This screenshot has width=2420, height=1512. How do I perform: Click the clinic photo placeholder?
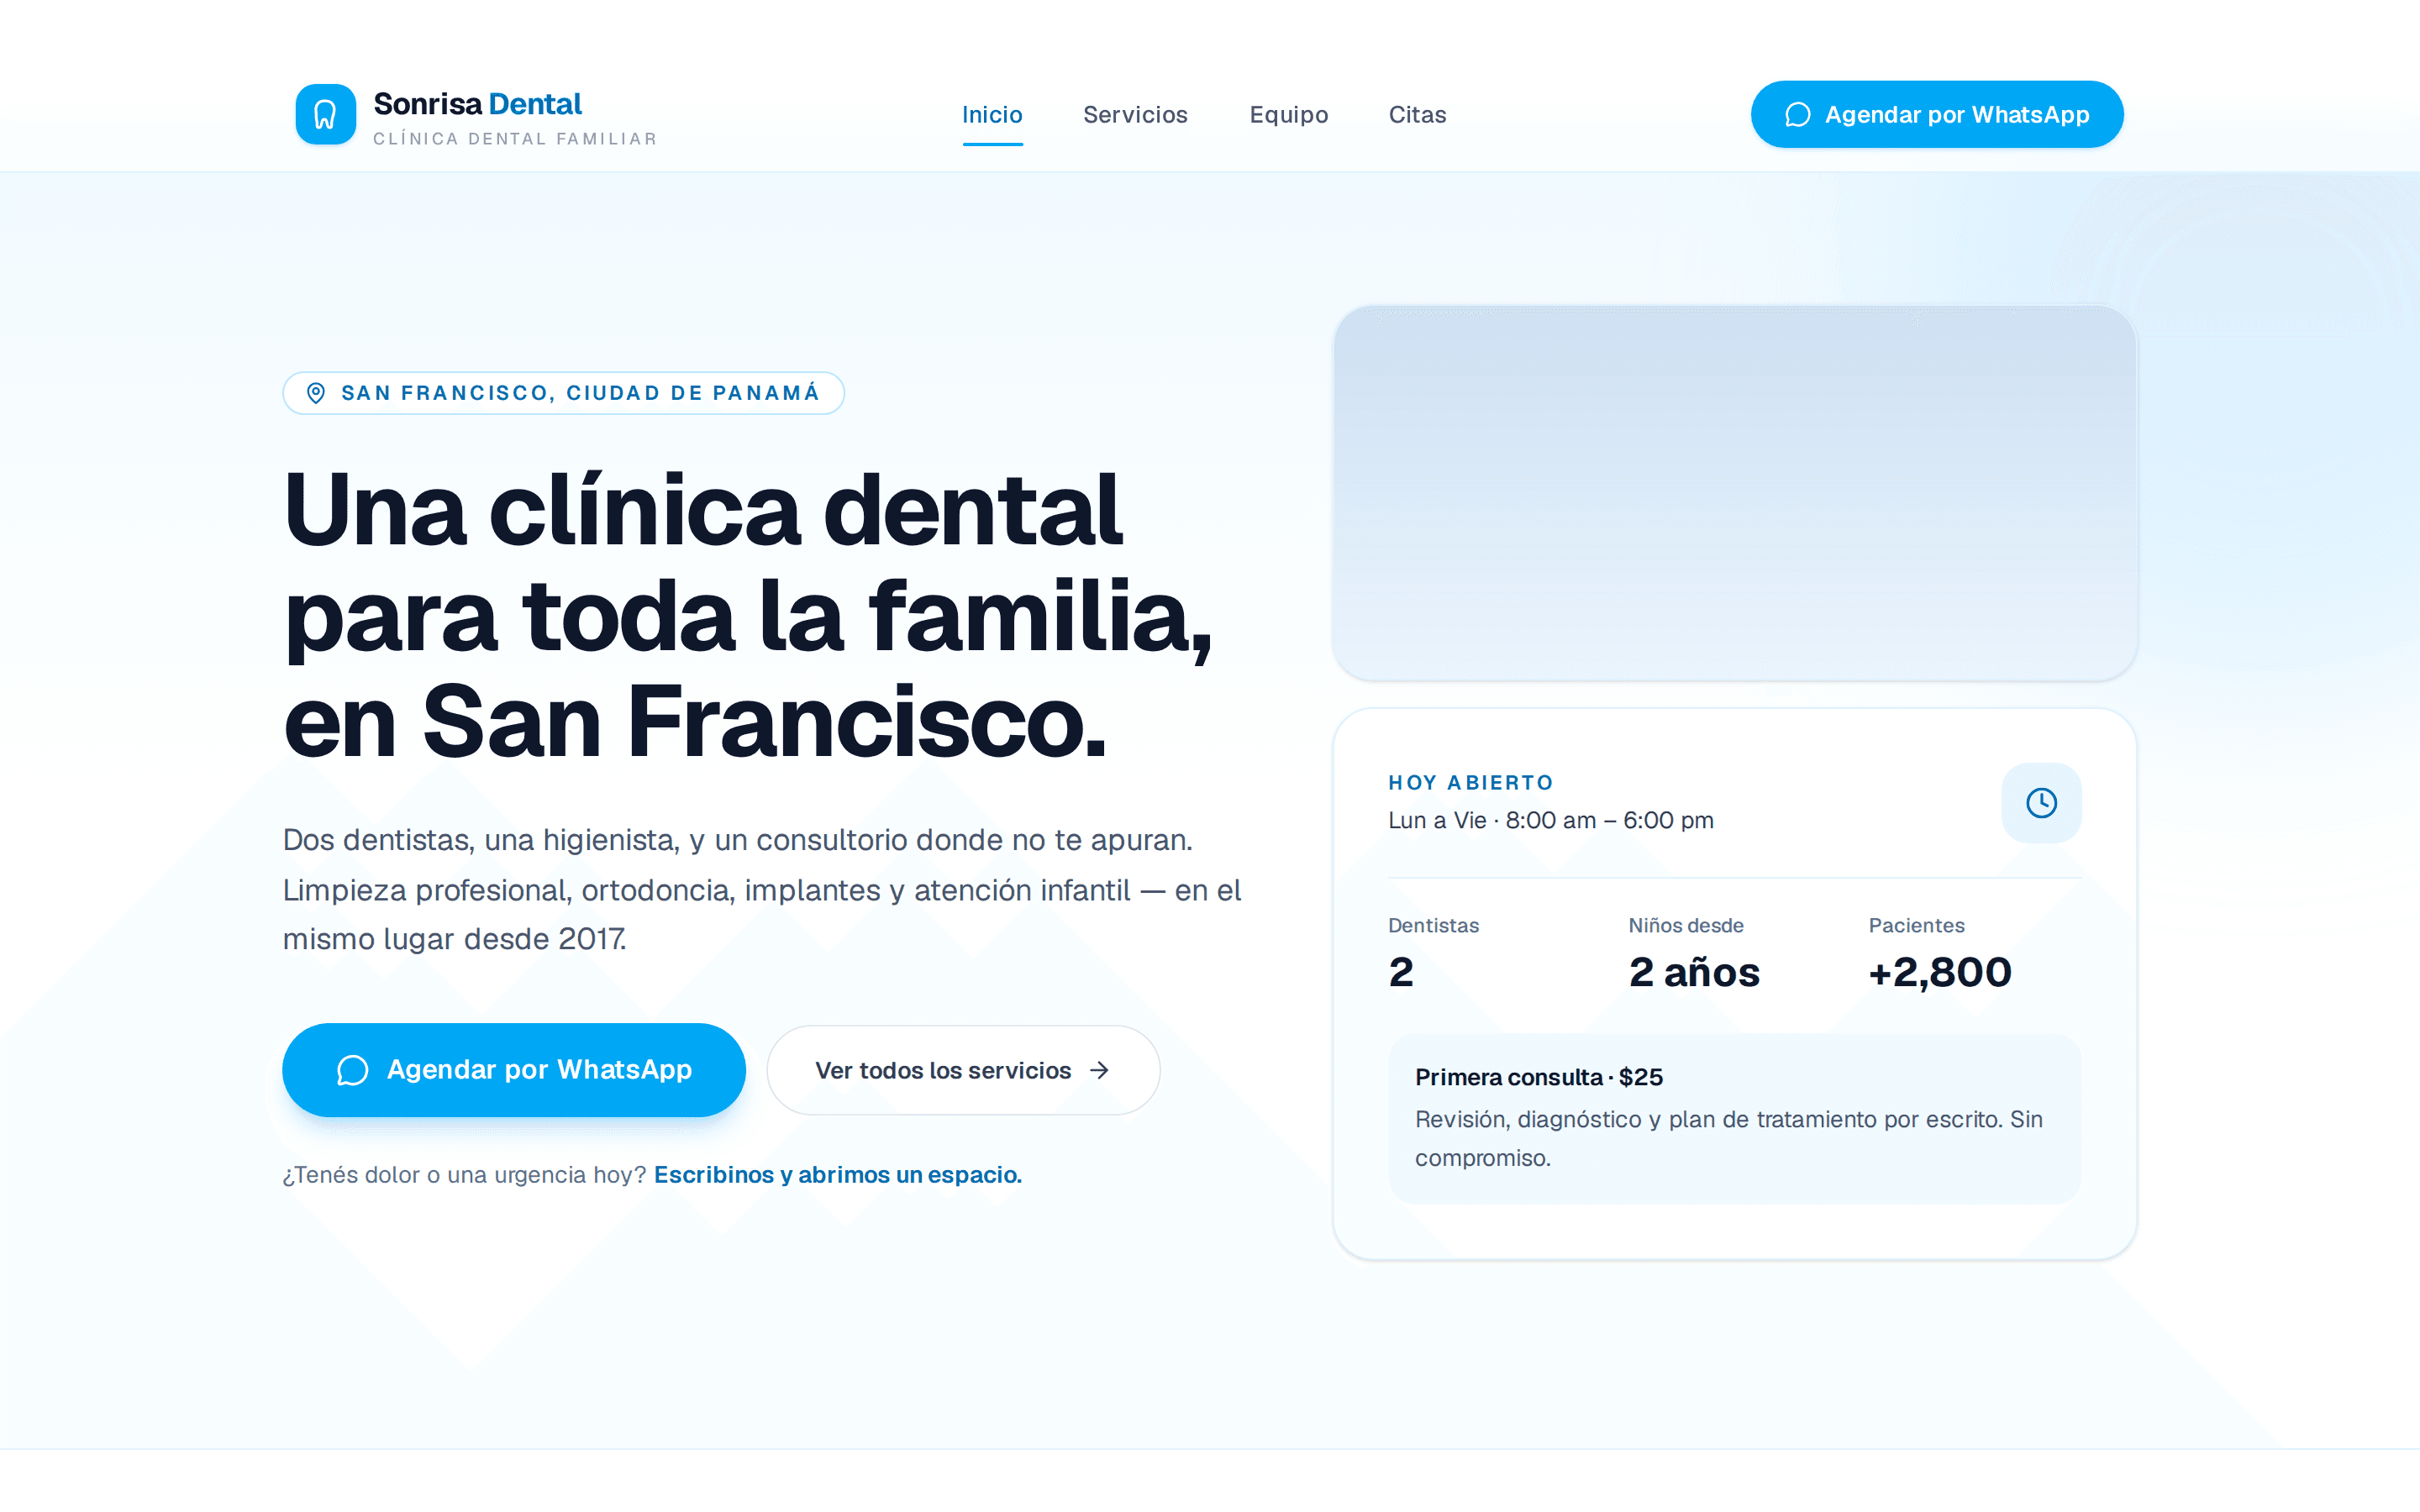point(1735,493)
